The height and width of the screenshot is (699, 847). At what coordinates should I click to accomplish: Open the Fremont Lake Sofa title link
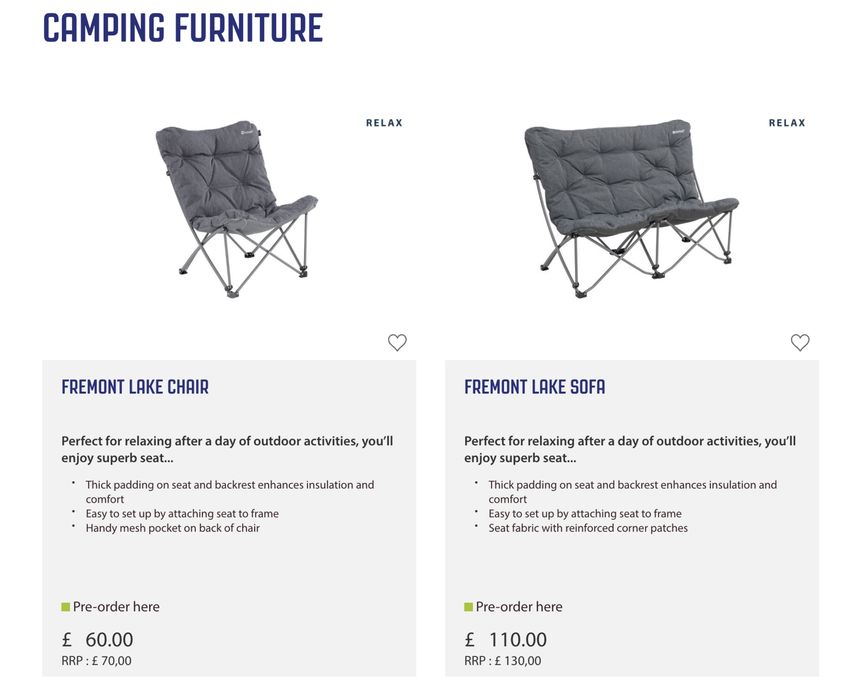pyautogui.click(x=534, y=387)
